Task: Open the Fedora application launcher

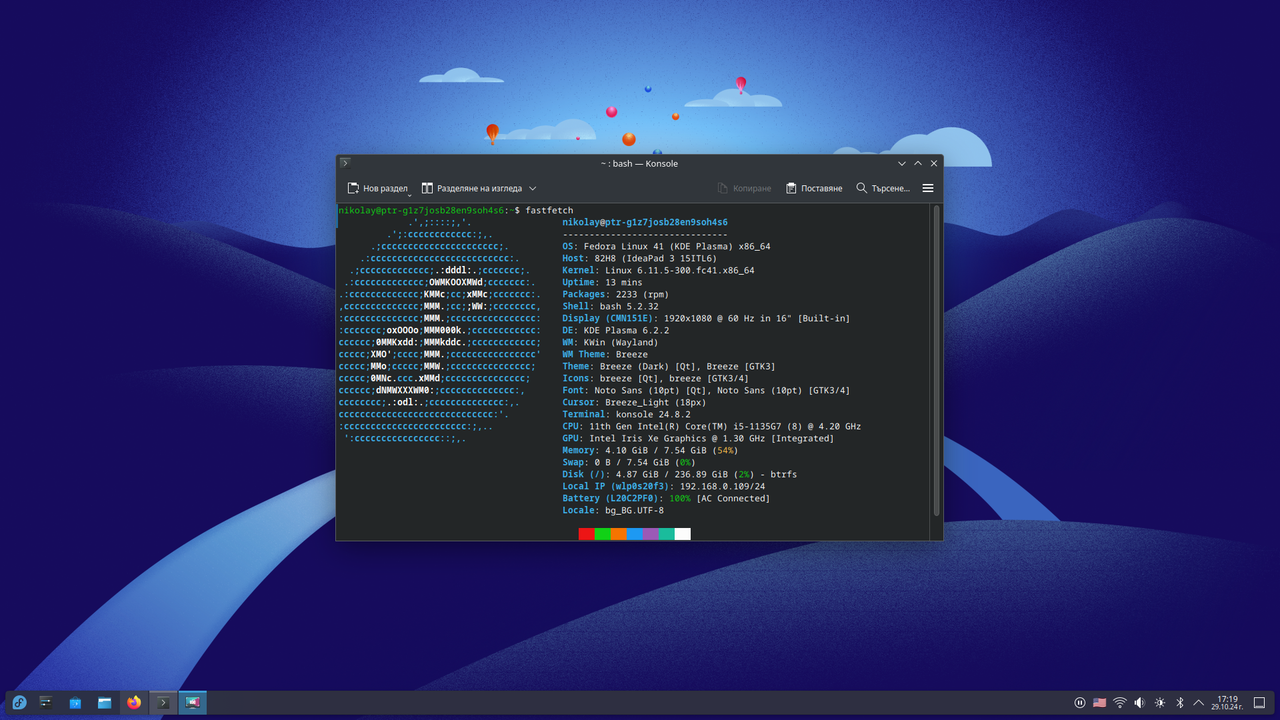Action: pos(19,703)
